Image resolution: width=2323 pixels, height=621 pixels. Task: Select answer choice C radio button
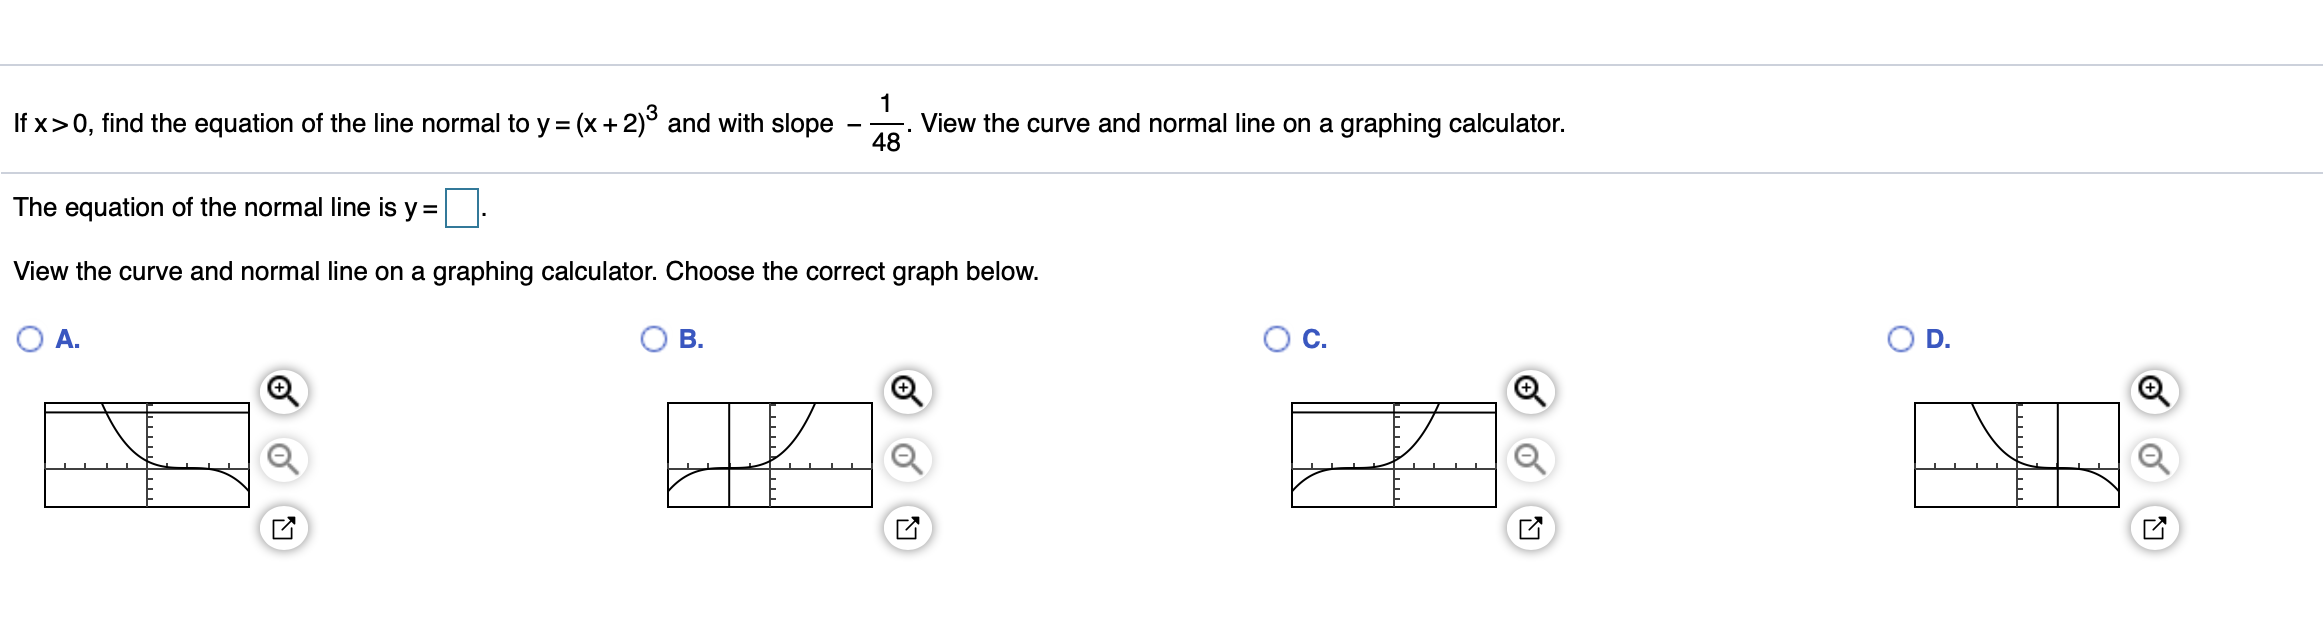tap(1276, 340)
